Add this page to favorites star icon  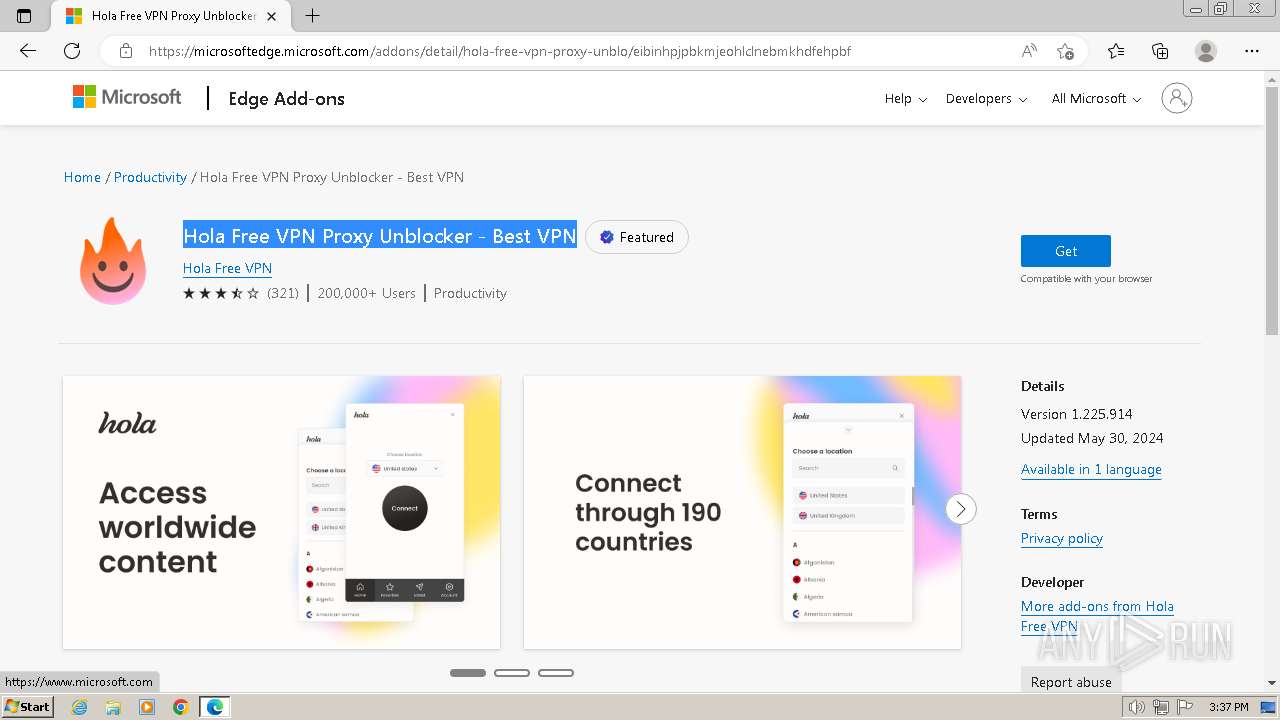[1066, 51]
